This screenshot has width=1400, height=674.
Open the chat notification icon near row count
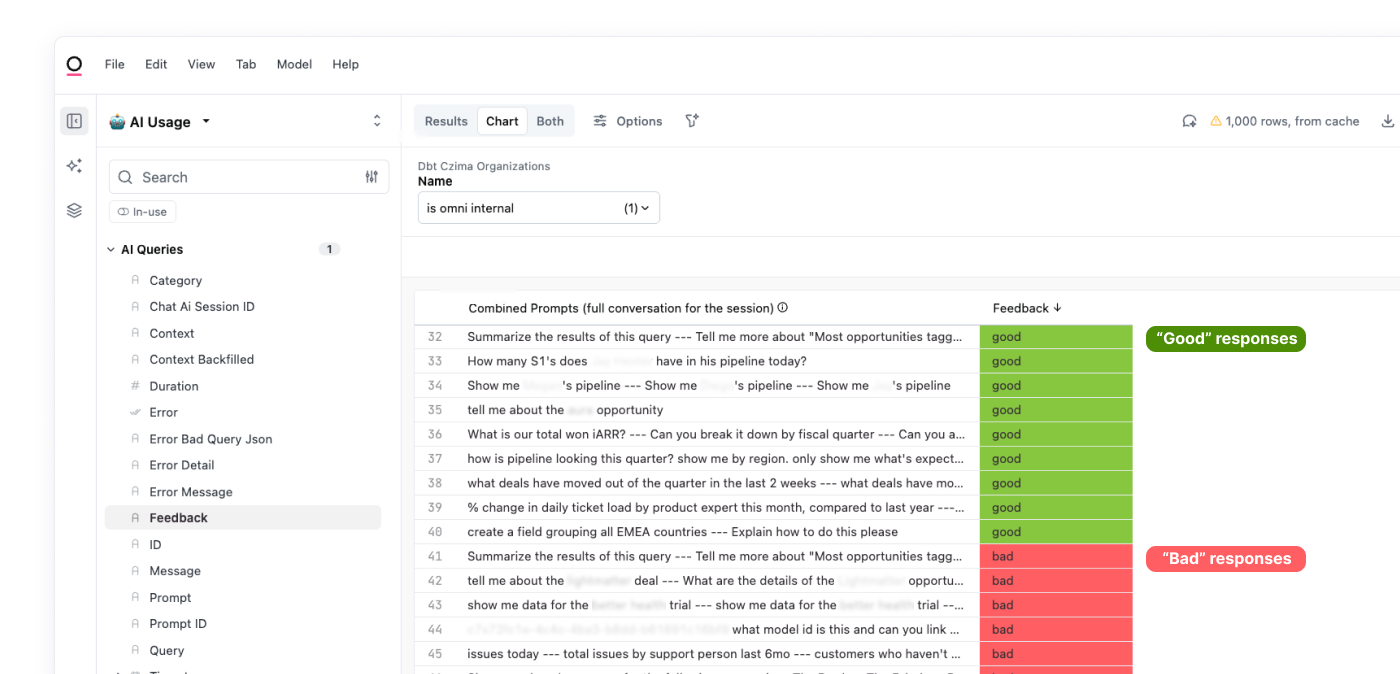(1189, 120)
